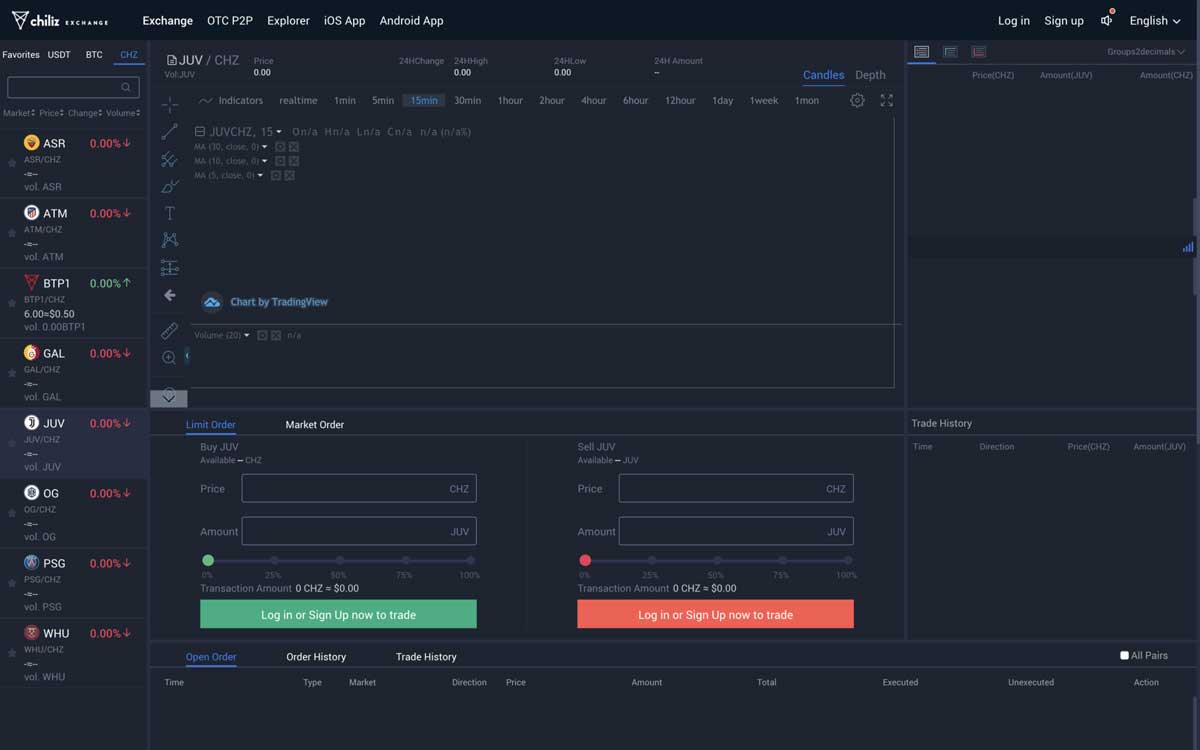Click the market search input box

pyautogui.click(x=73, y=88)
